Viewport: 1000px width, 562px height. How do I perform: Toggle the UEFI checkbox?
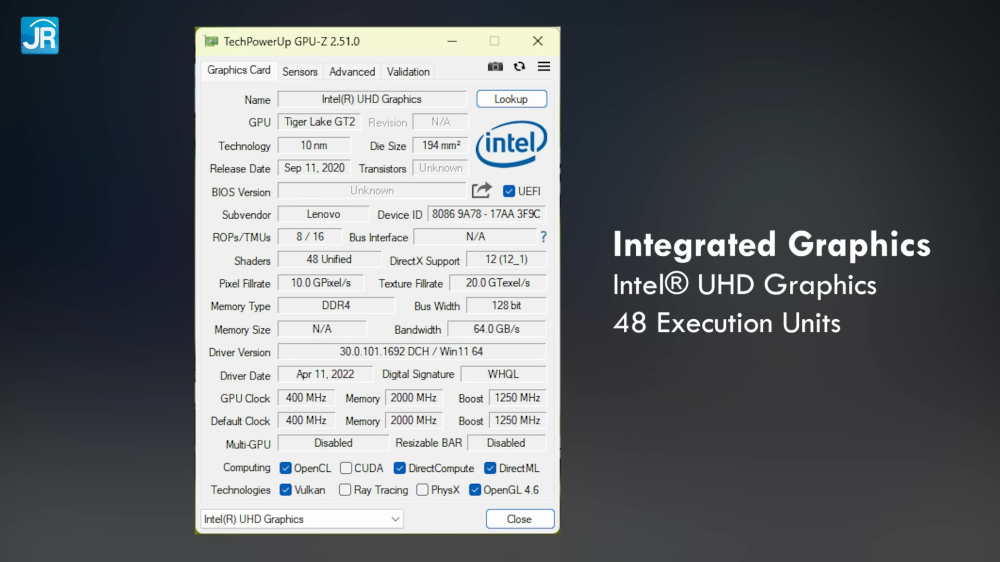[509, 191]
